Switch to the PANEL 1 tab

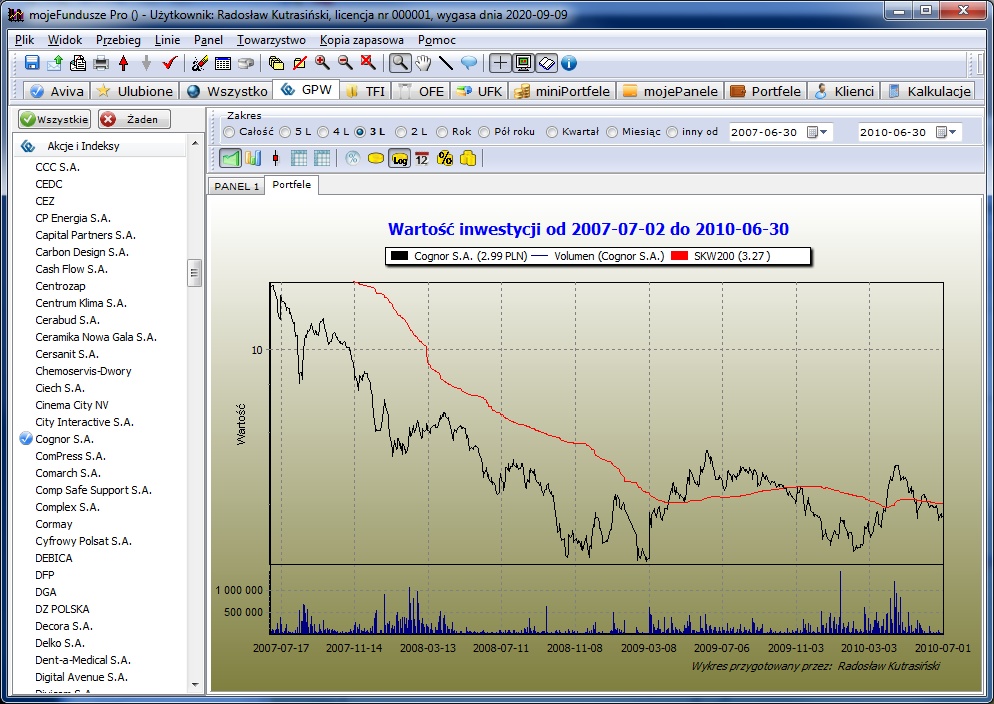coord(236,186)
